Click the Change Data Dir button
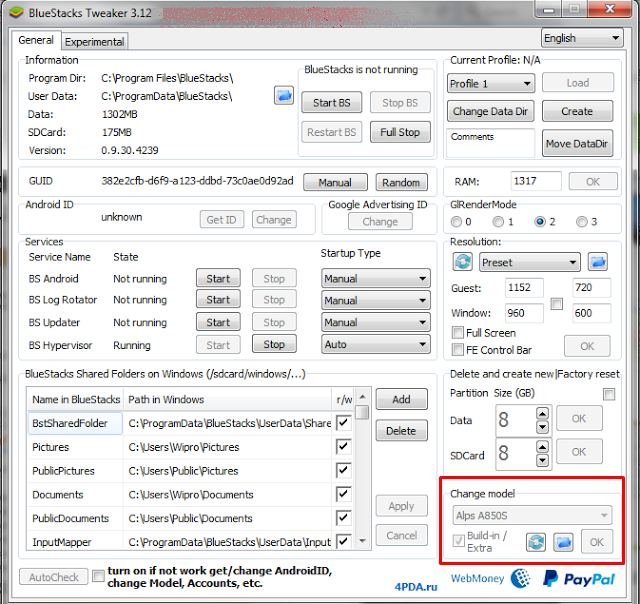640x604 pixels. (491, 111)
